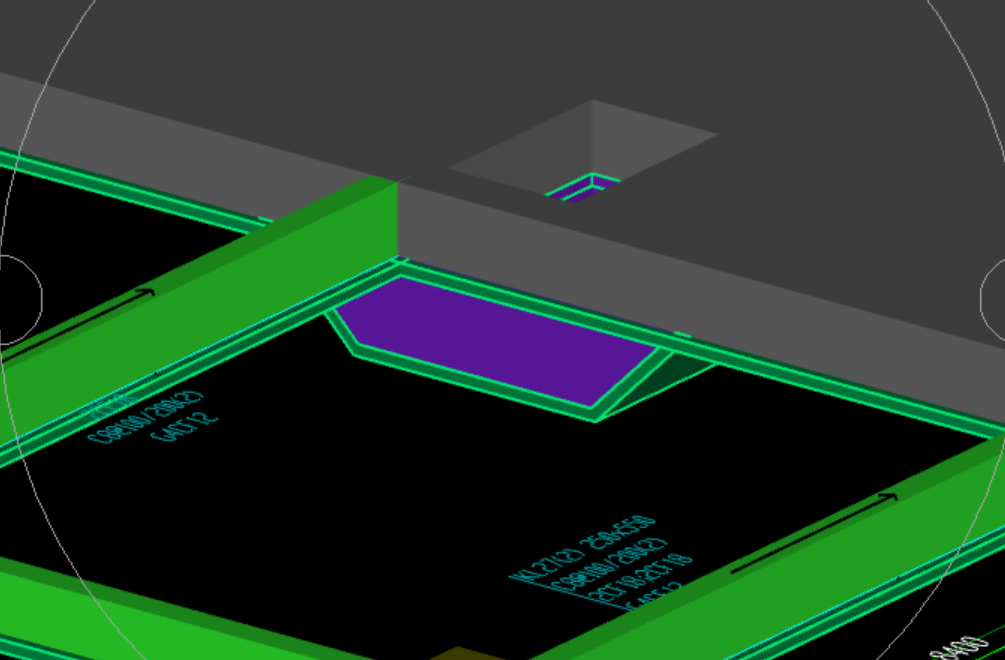Click the orbit circle handle on the right edge
Image resolution: width=1005 pixels, height=660 pixels.
pyautogui.click(x=993, y=299)
